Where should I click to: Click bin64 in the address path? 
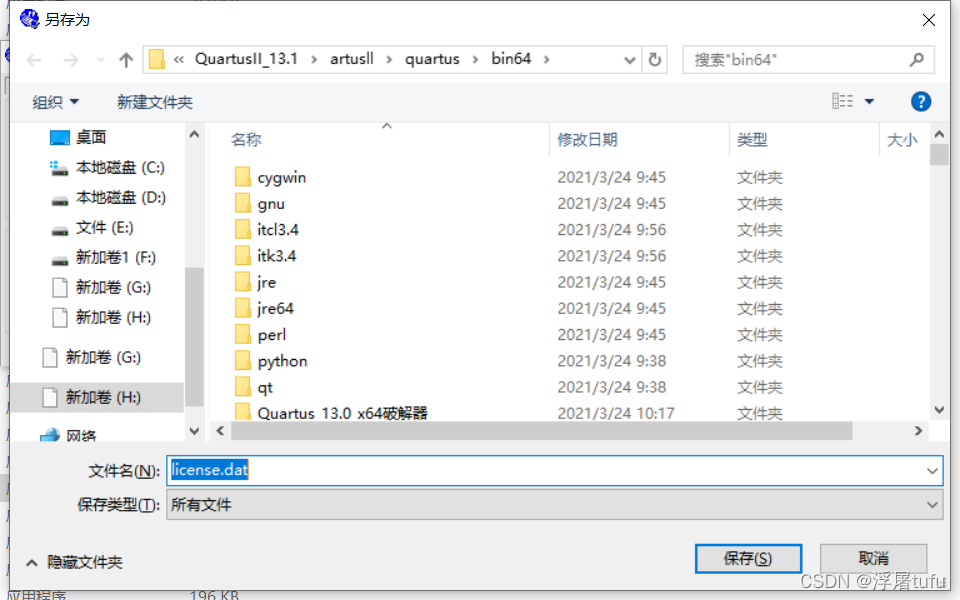click(511, 59)
